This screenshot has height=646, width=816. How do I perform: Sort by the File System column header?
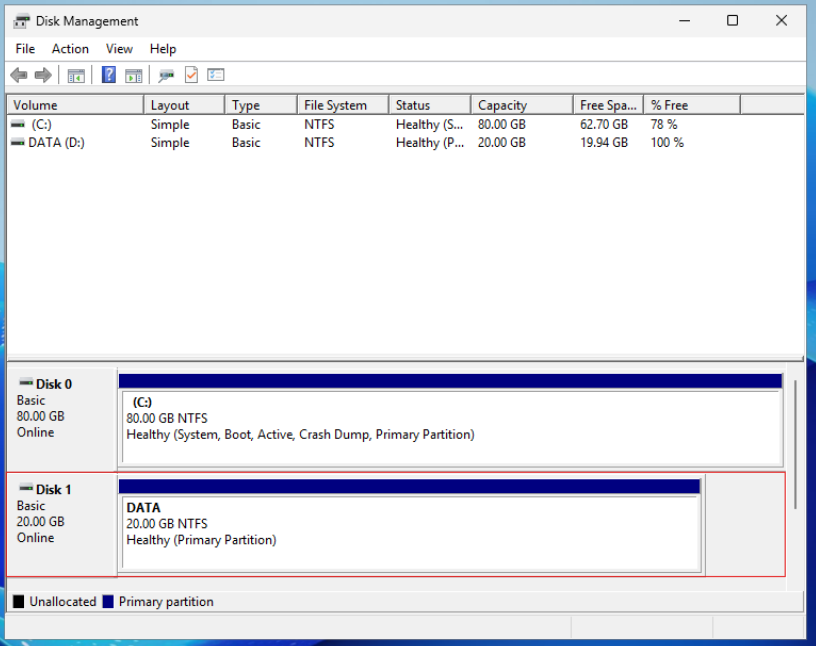pyautogui.click(x=343, y=105)
